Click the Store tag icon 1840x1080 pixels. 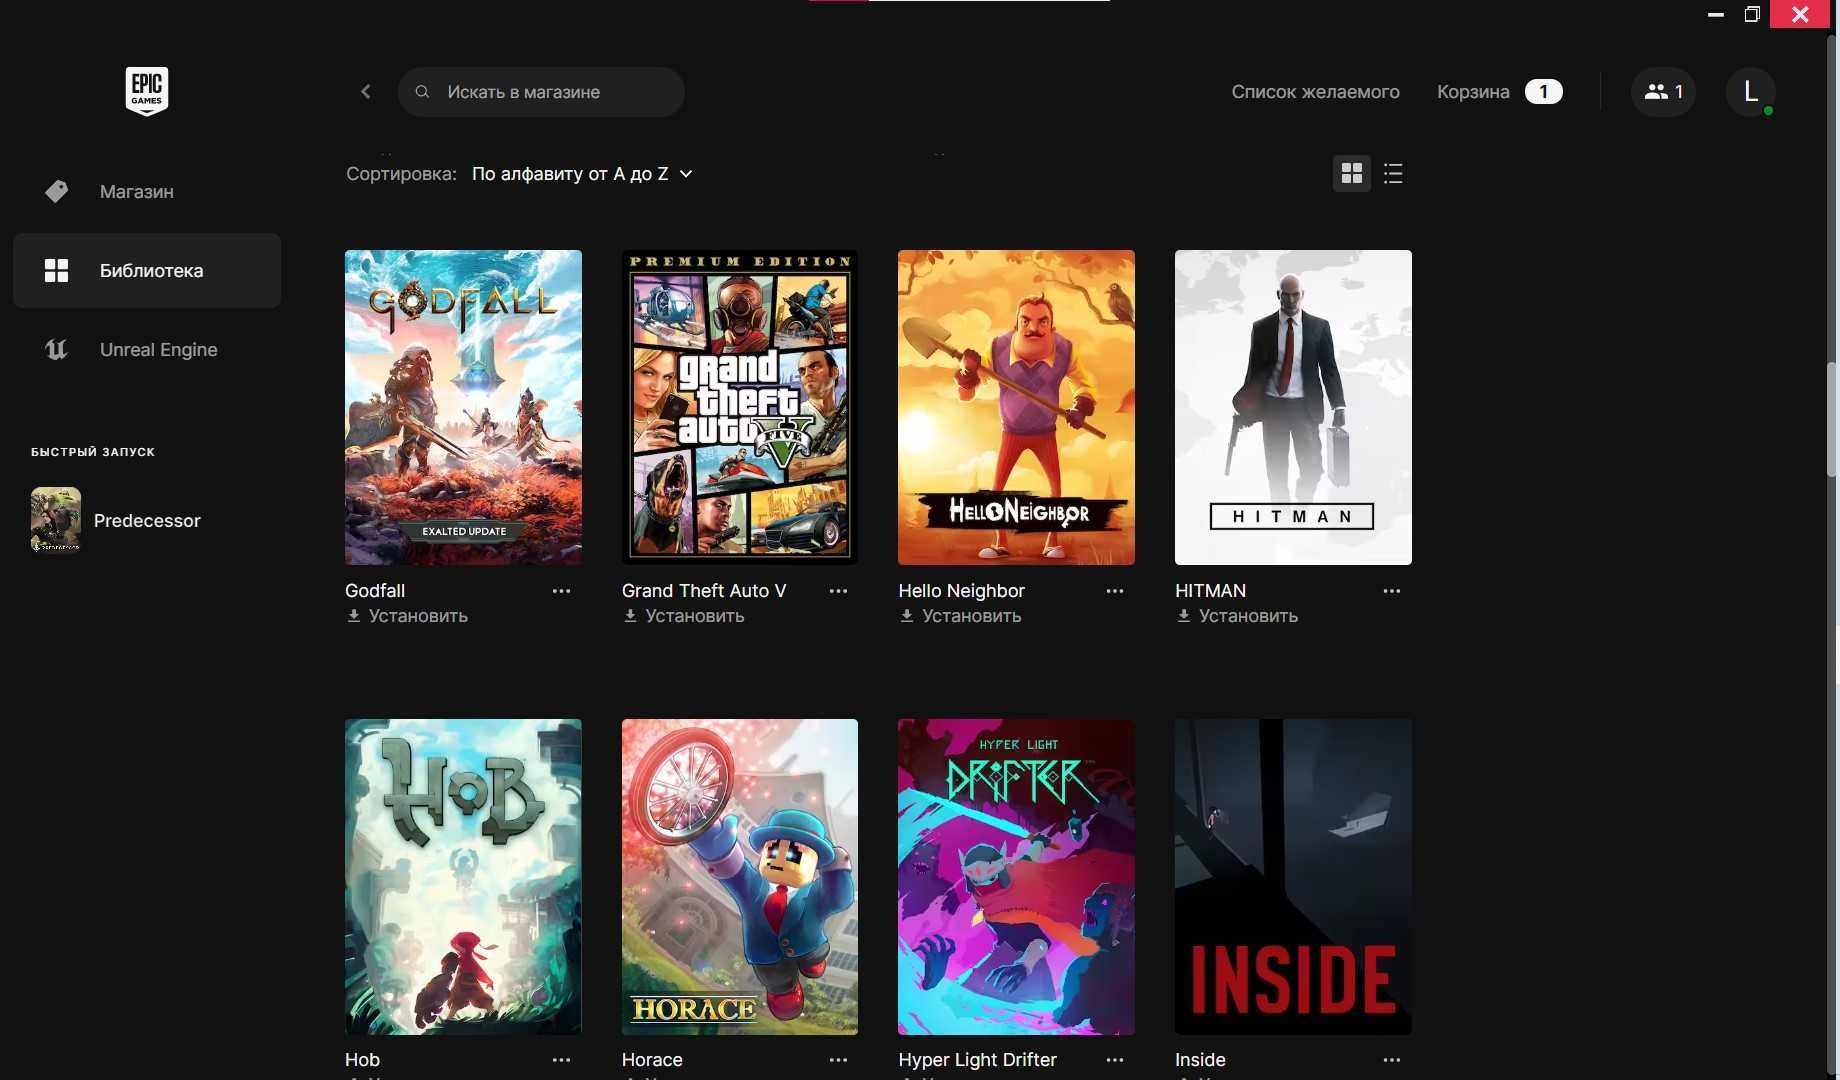pos(57,191)
